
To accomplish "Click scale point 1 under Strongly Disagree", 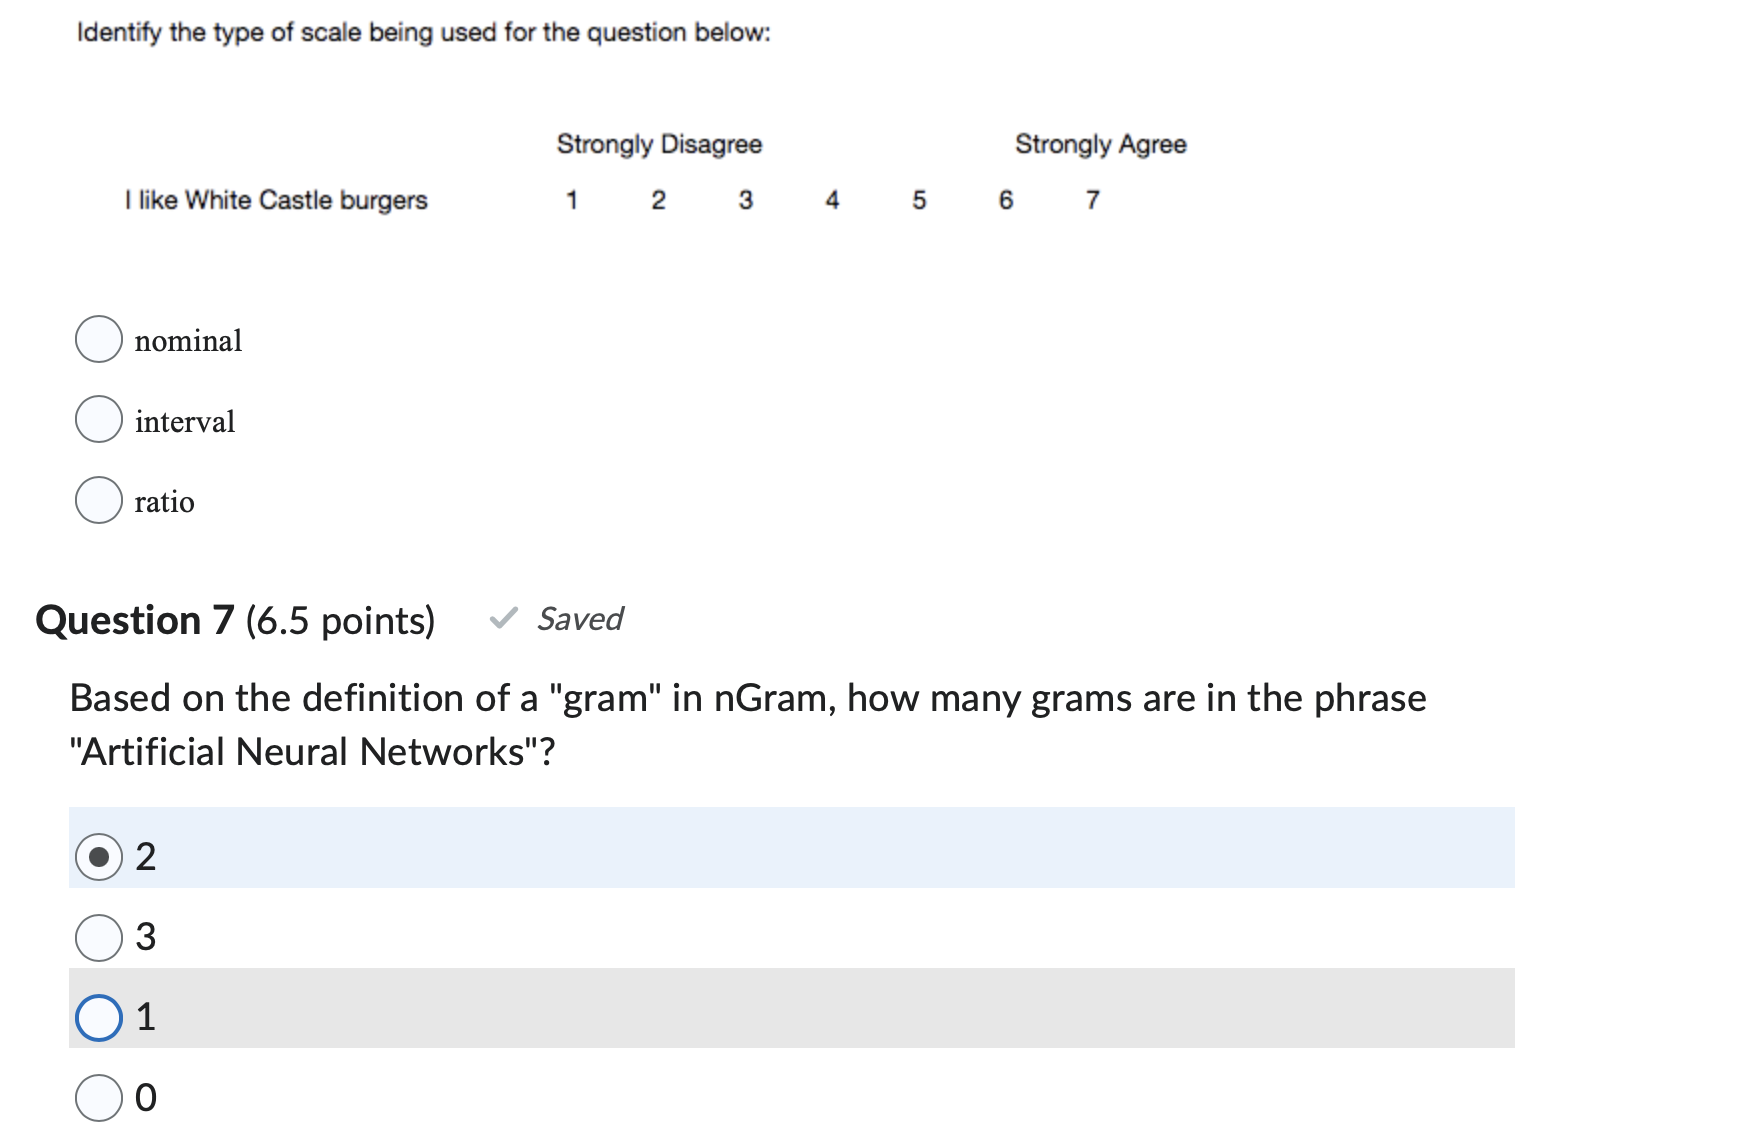I will (572, 199).
